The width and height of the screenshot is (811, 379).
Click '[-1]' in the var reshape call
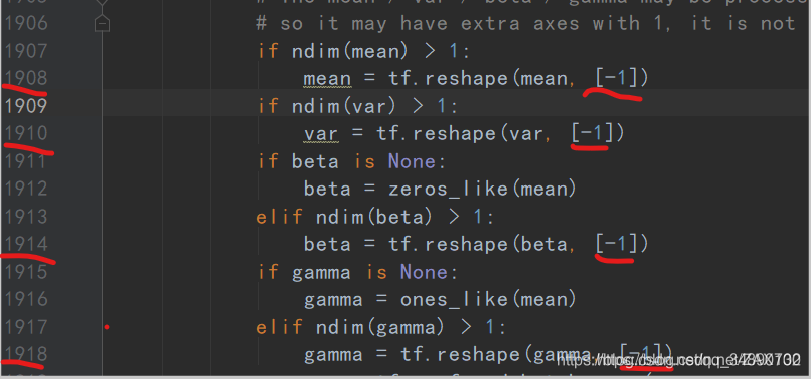click(x=593, y=134)
